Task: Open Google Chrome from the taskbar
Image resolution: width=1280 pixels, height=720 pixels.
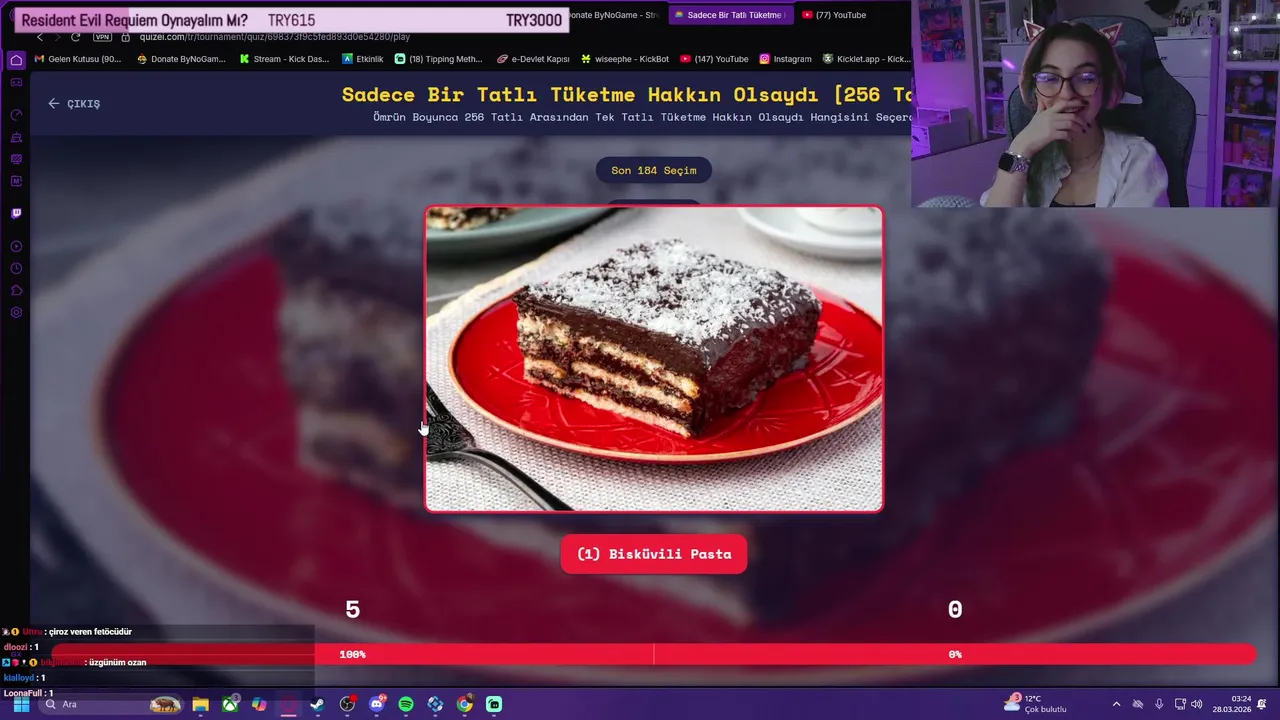Action: pos(465,704)
